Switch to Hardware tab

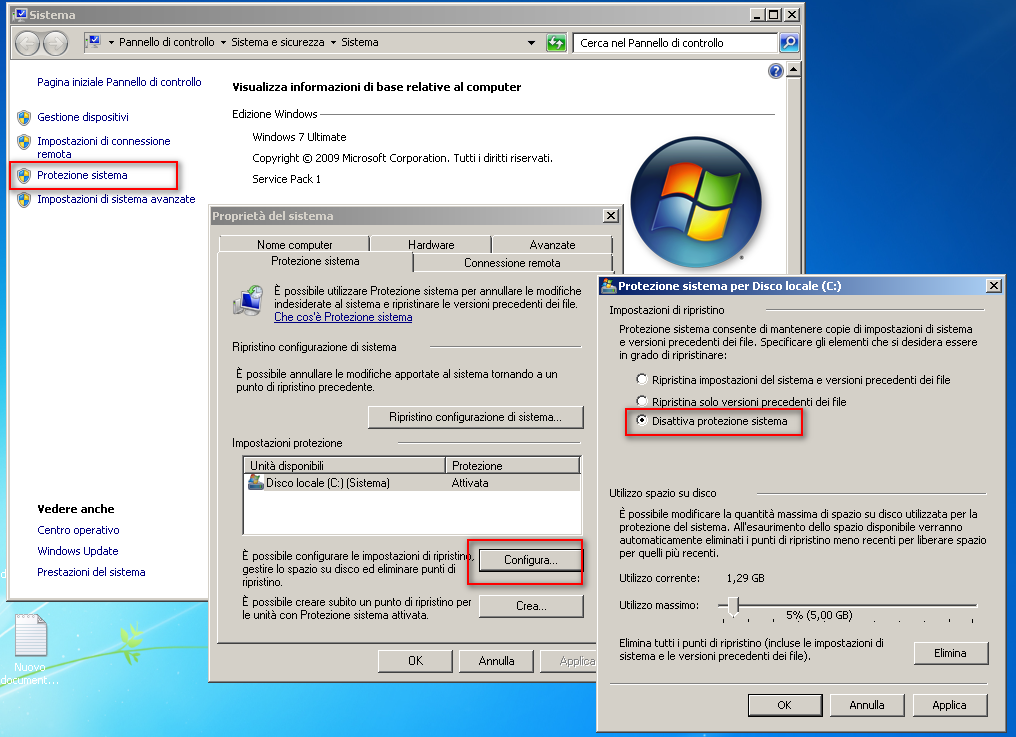pos(431,244)
